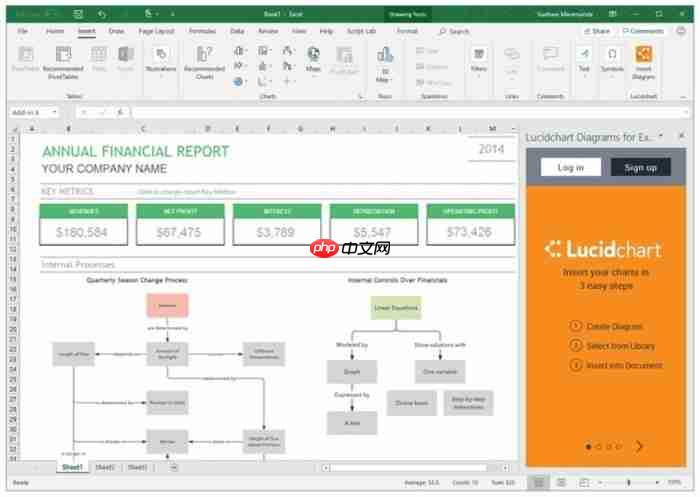700x497 pixels.
Task: Open the Ribbon Display Options icon
Action: (x=612, y=14)
